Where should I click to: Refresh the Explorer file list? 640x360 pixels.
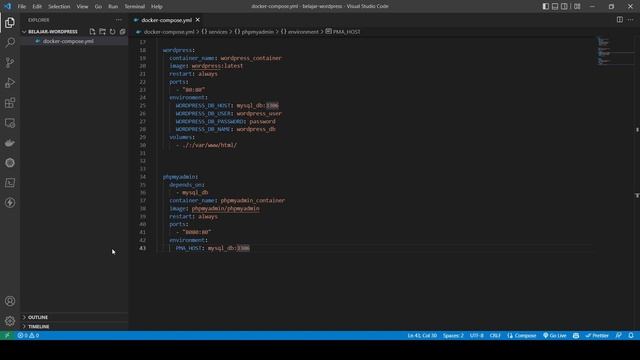tap(112, 31)
